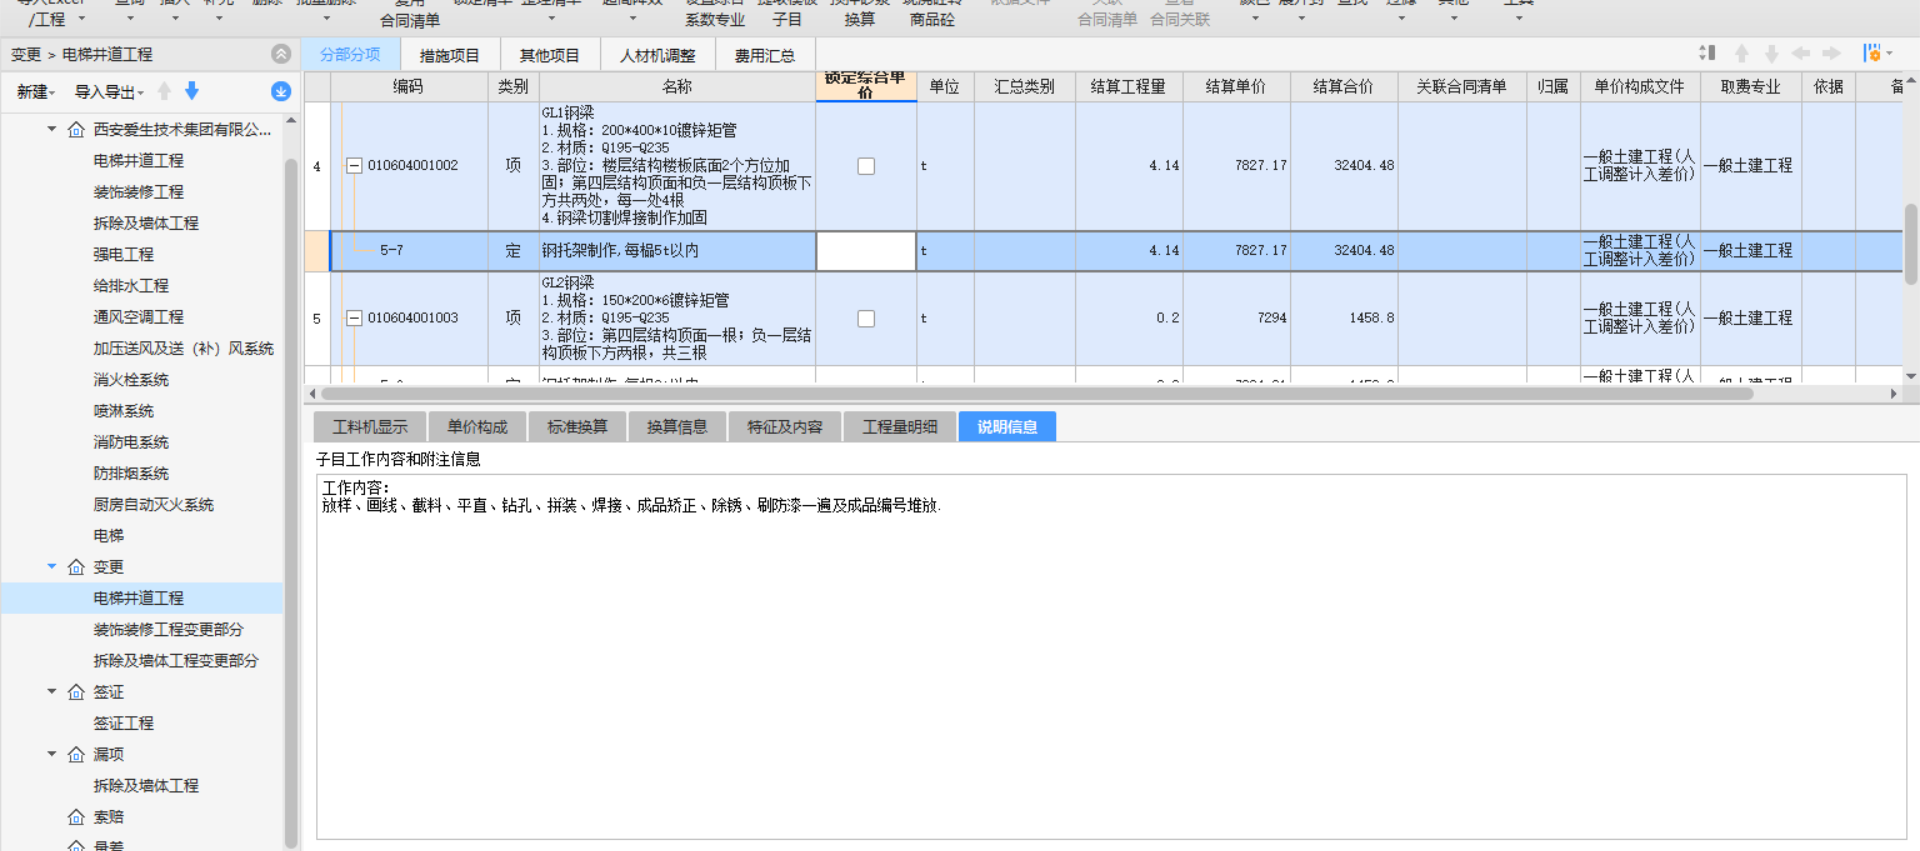
Task: Click the house icon next to 签证
Action: click(x=76, y=692)
